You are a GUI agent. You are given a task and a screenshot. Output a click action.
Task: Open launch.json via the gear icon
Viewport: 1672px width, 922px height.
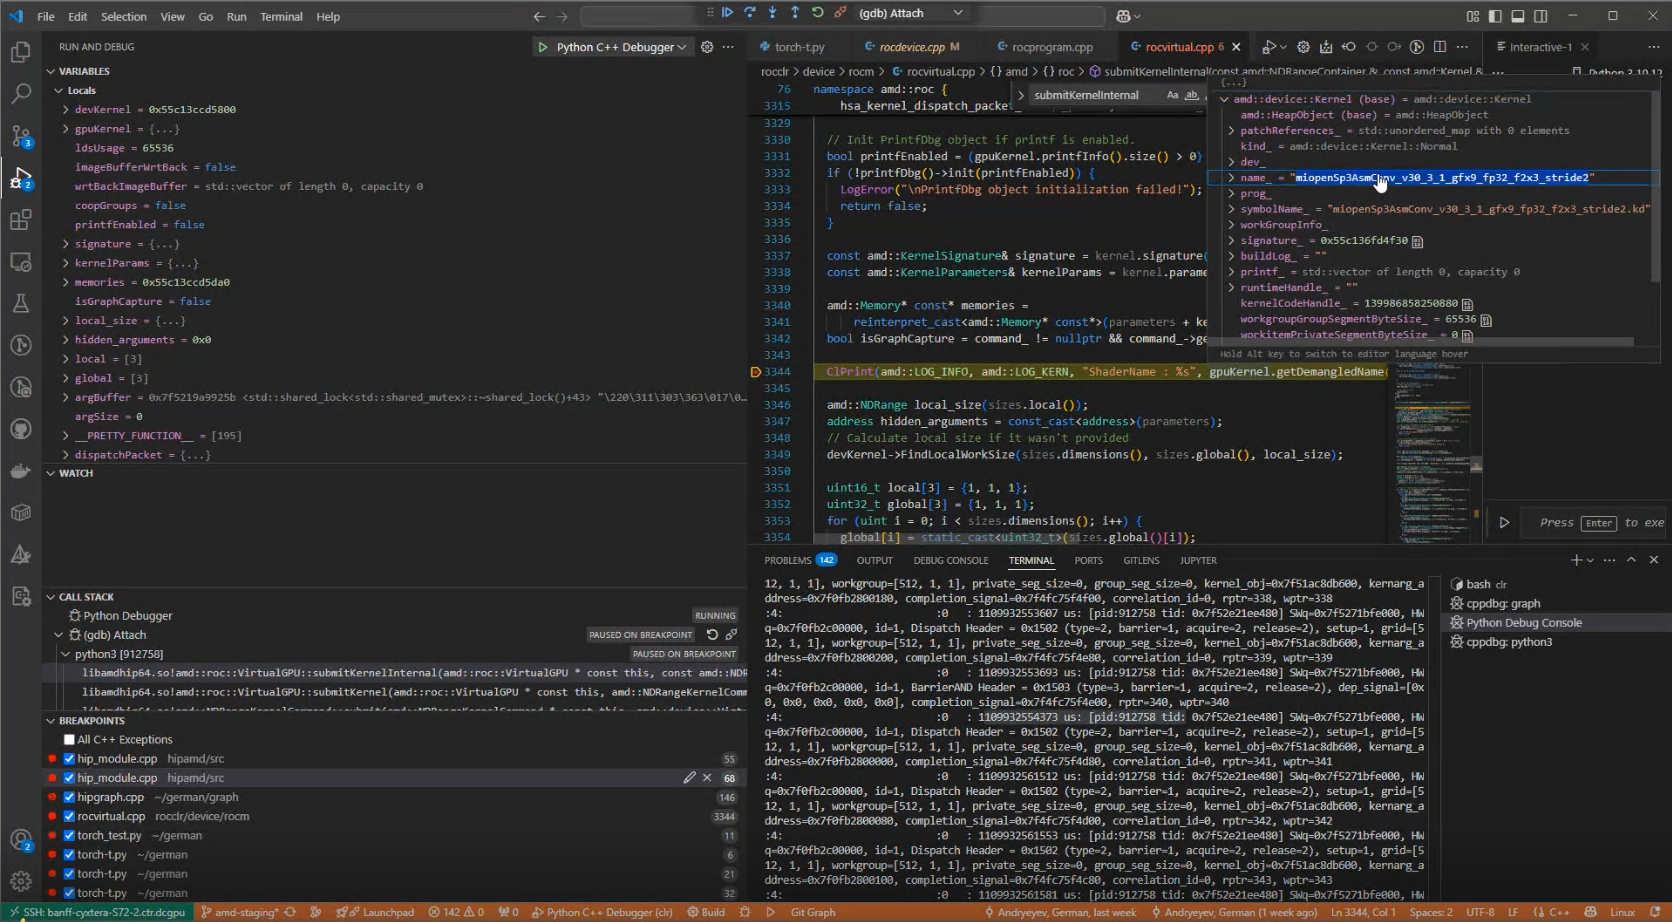point(707,47)
